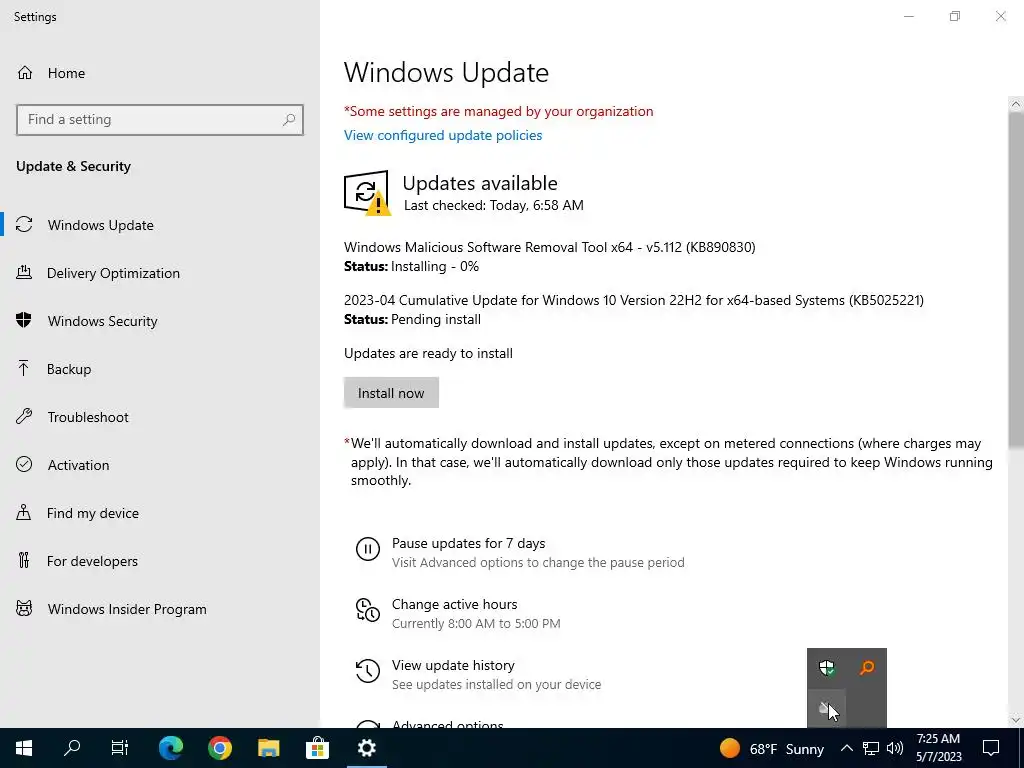Click the Settings gear taskbar icon
The height and width of the screenshot is (768, 1024).
366,748
